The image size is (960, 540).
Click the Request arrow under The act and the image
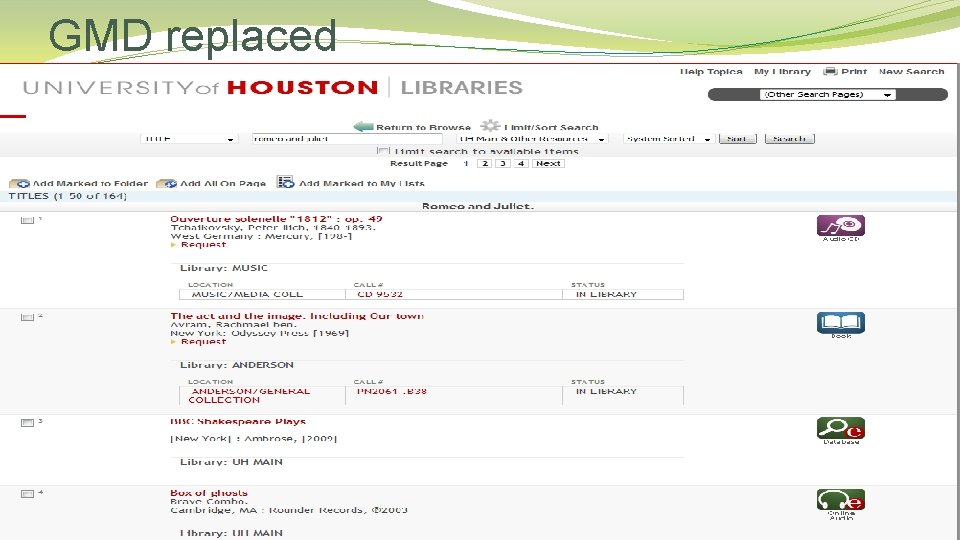coord(174,341)
